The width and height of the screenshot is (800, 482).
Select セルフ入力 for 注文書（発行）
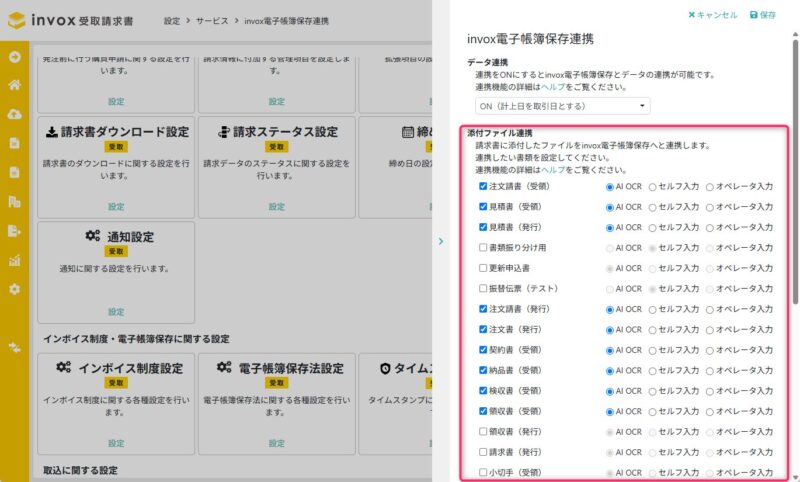pyautogui.click(x=653, y=330)
